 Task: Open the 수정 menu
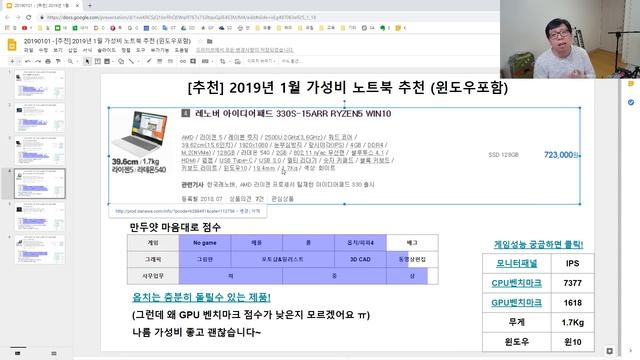pos(43,50)
